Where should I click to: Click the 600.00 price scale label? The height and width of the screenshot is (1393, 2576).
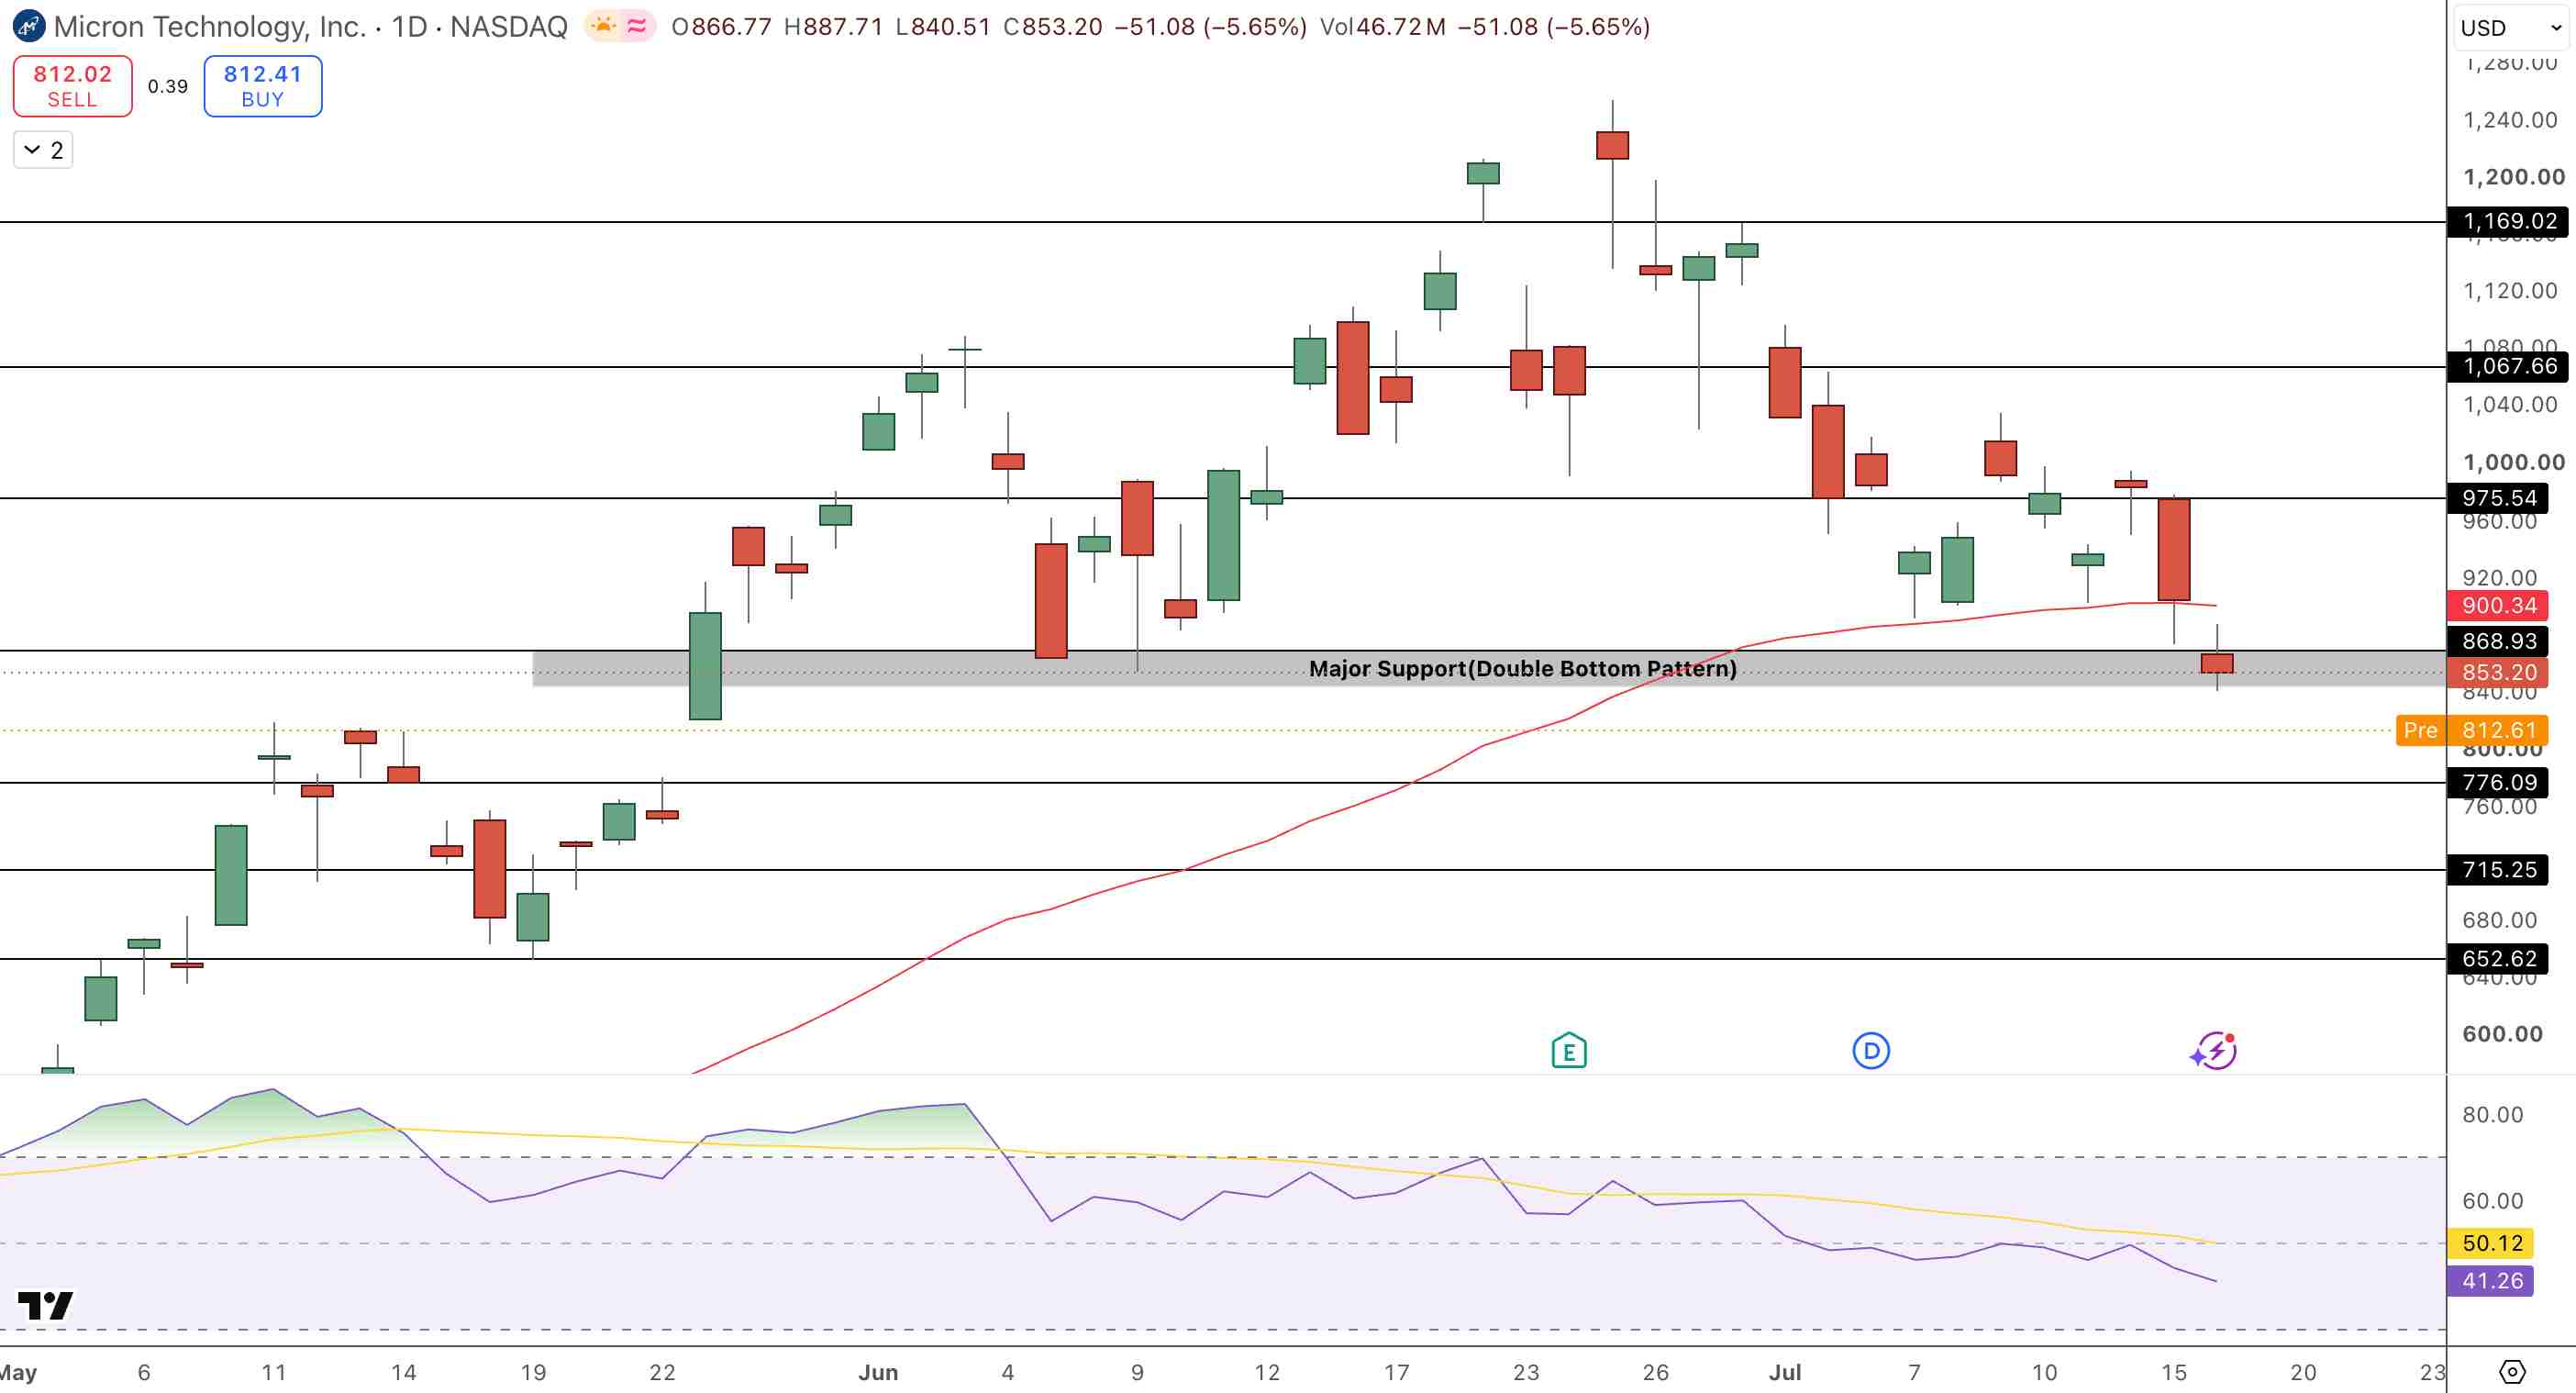click(x=2502, y=1034)
